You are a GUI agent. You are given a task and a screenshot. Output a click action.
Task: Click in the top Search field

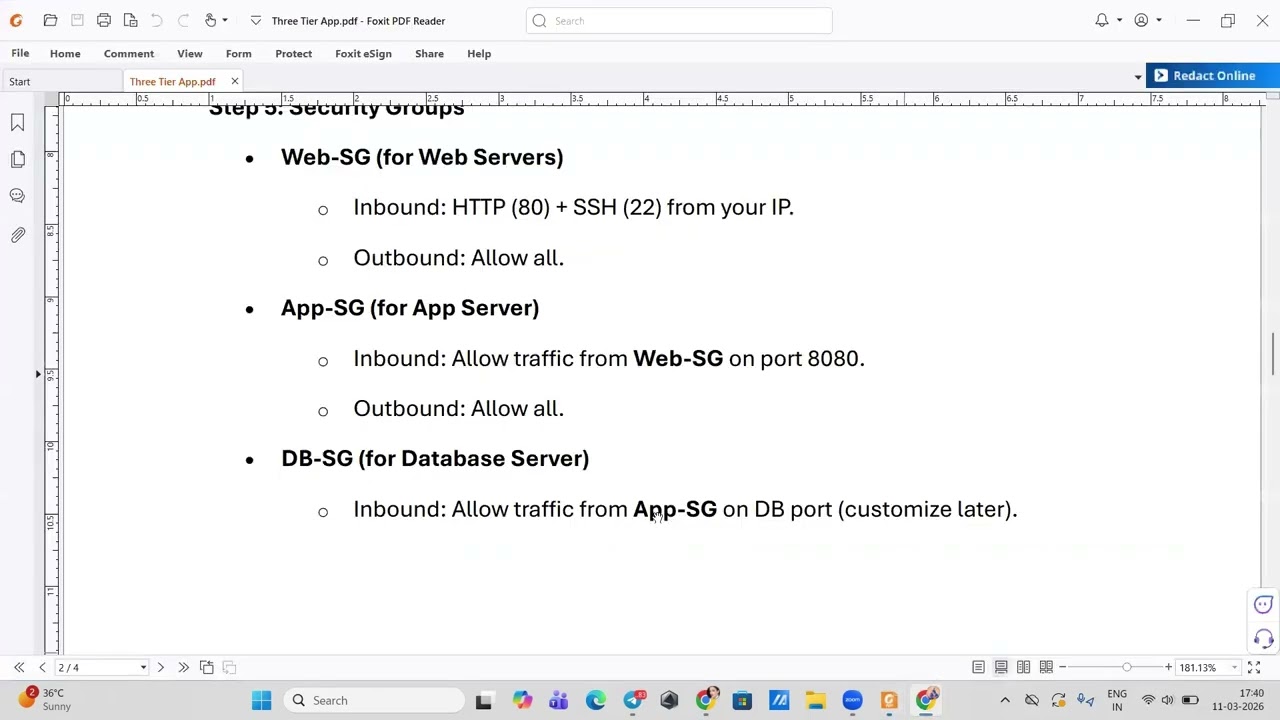click(679, 20)
